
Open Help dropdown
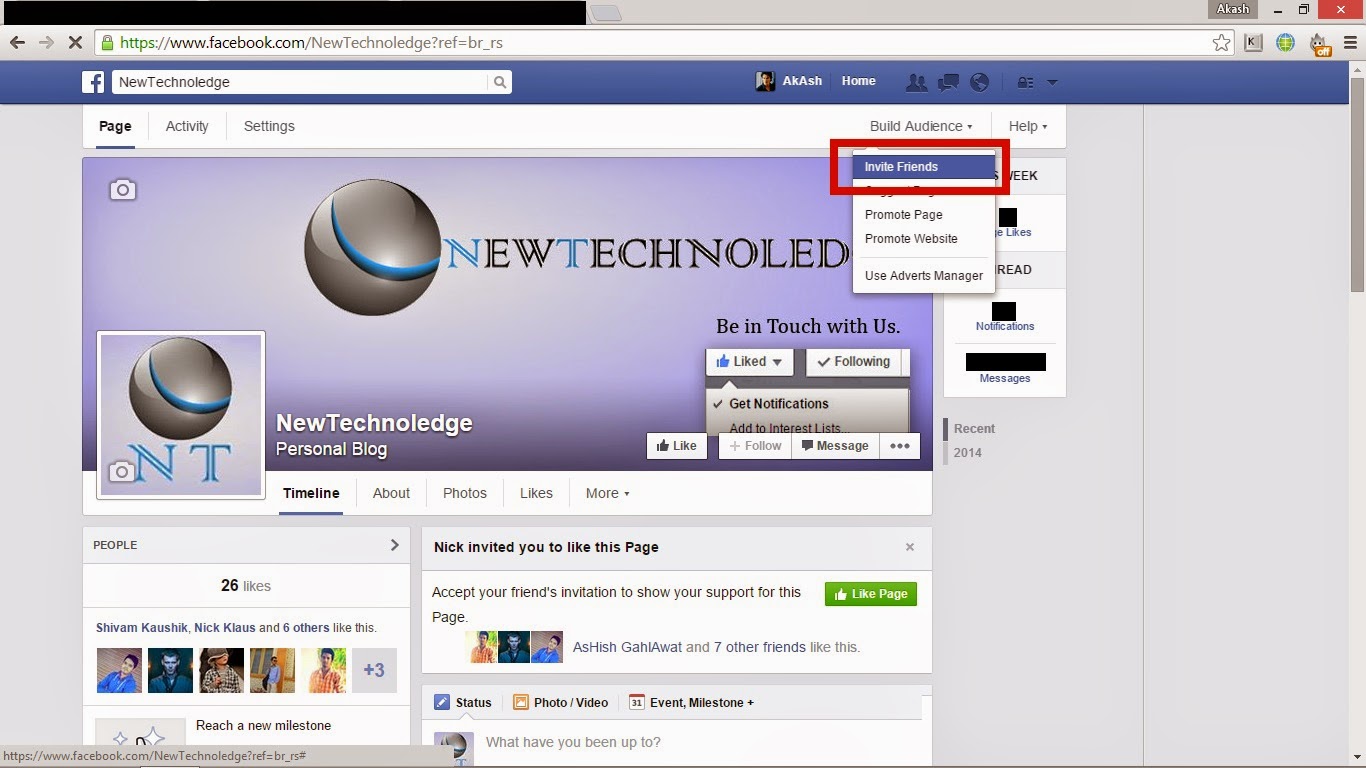[1028, 126]
